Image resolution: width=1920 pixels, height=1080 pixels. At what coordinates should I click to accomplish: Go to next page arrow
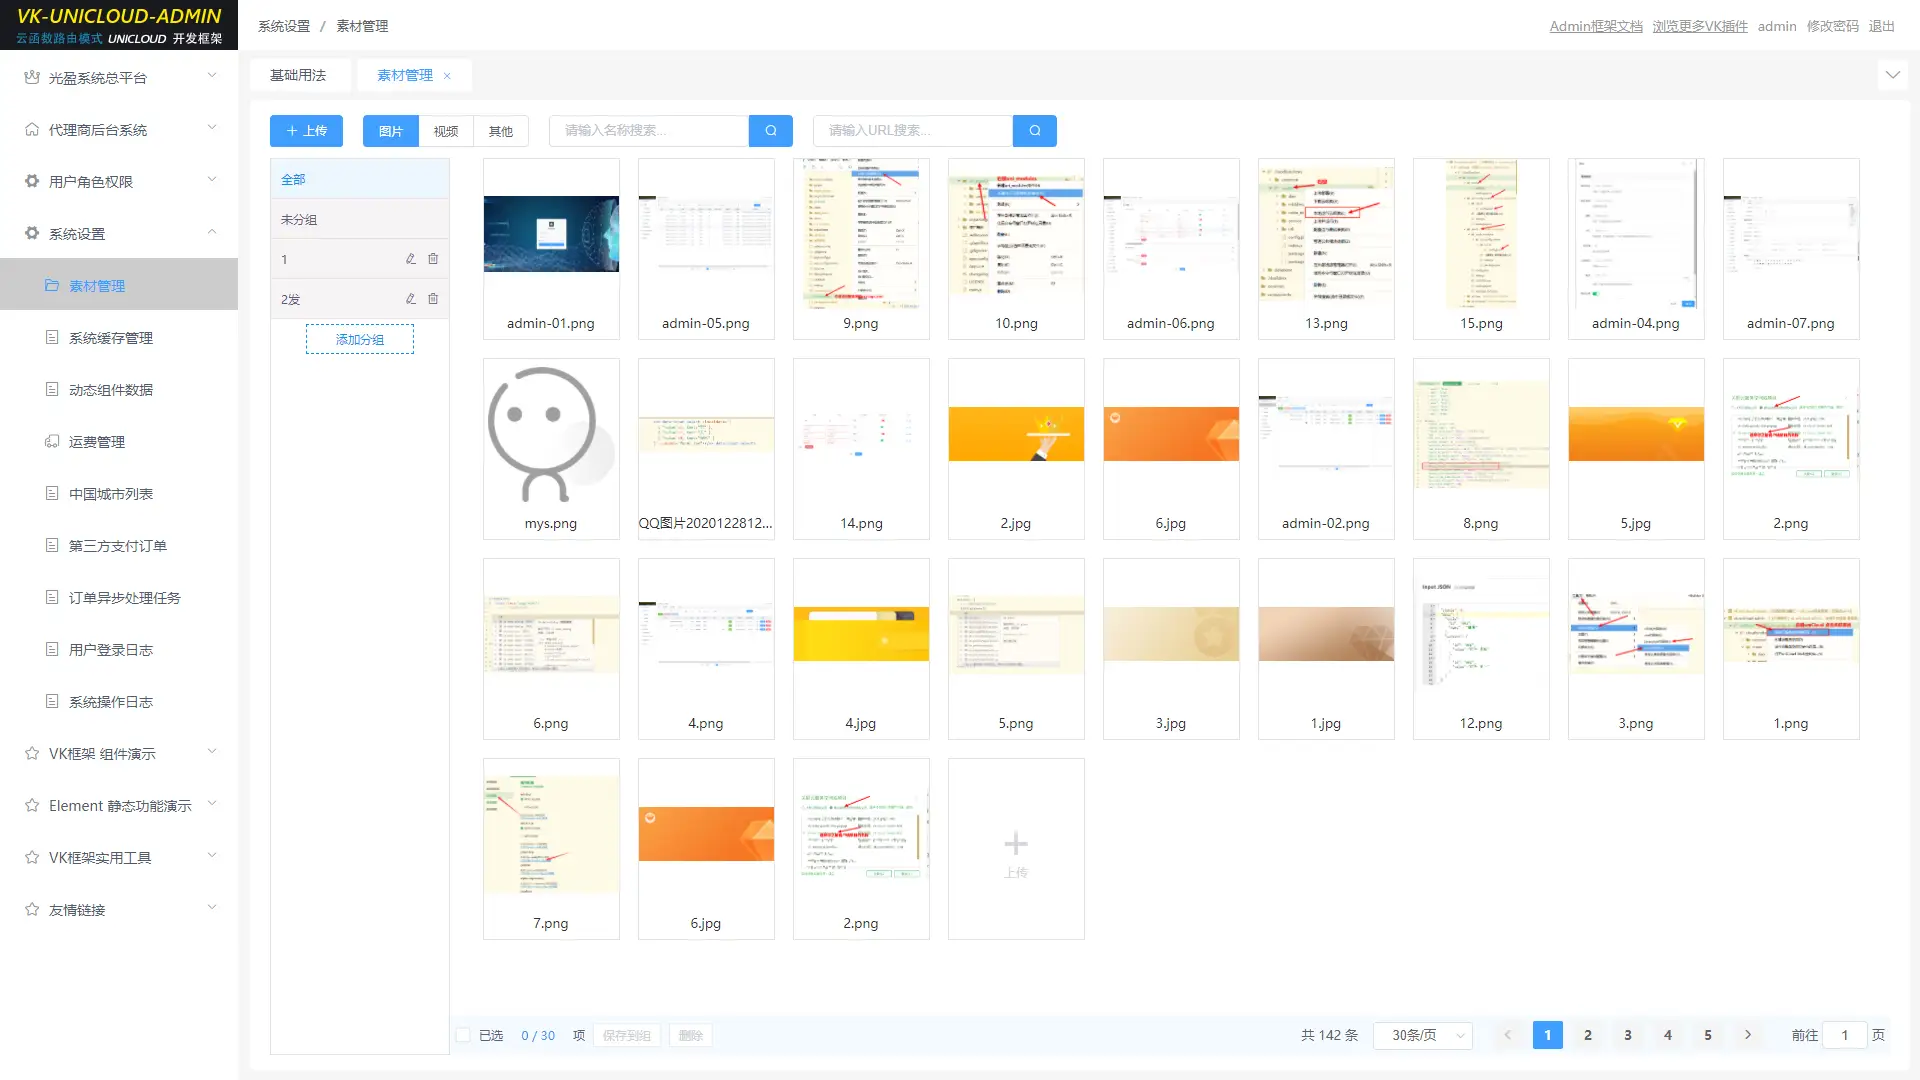[x=1747, y=1035]
